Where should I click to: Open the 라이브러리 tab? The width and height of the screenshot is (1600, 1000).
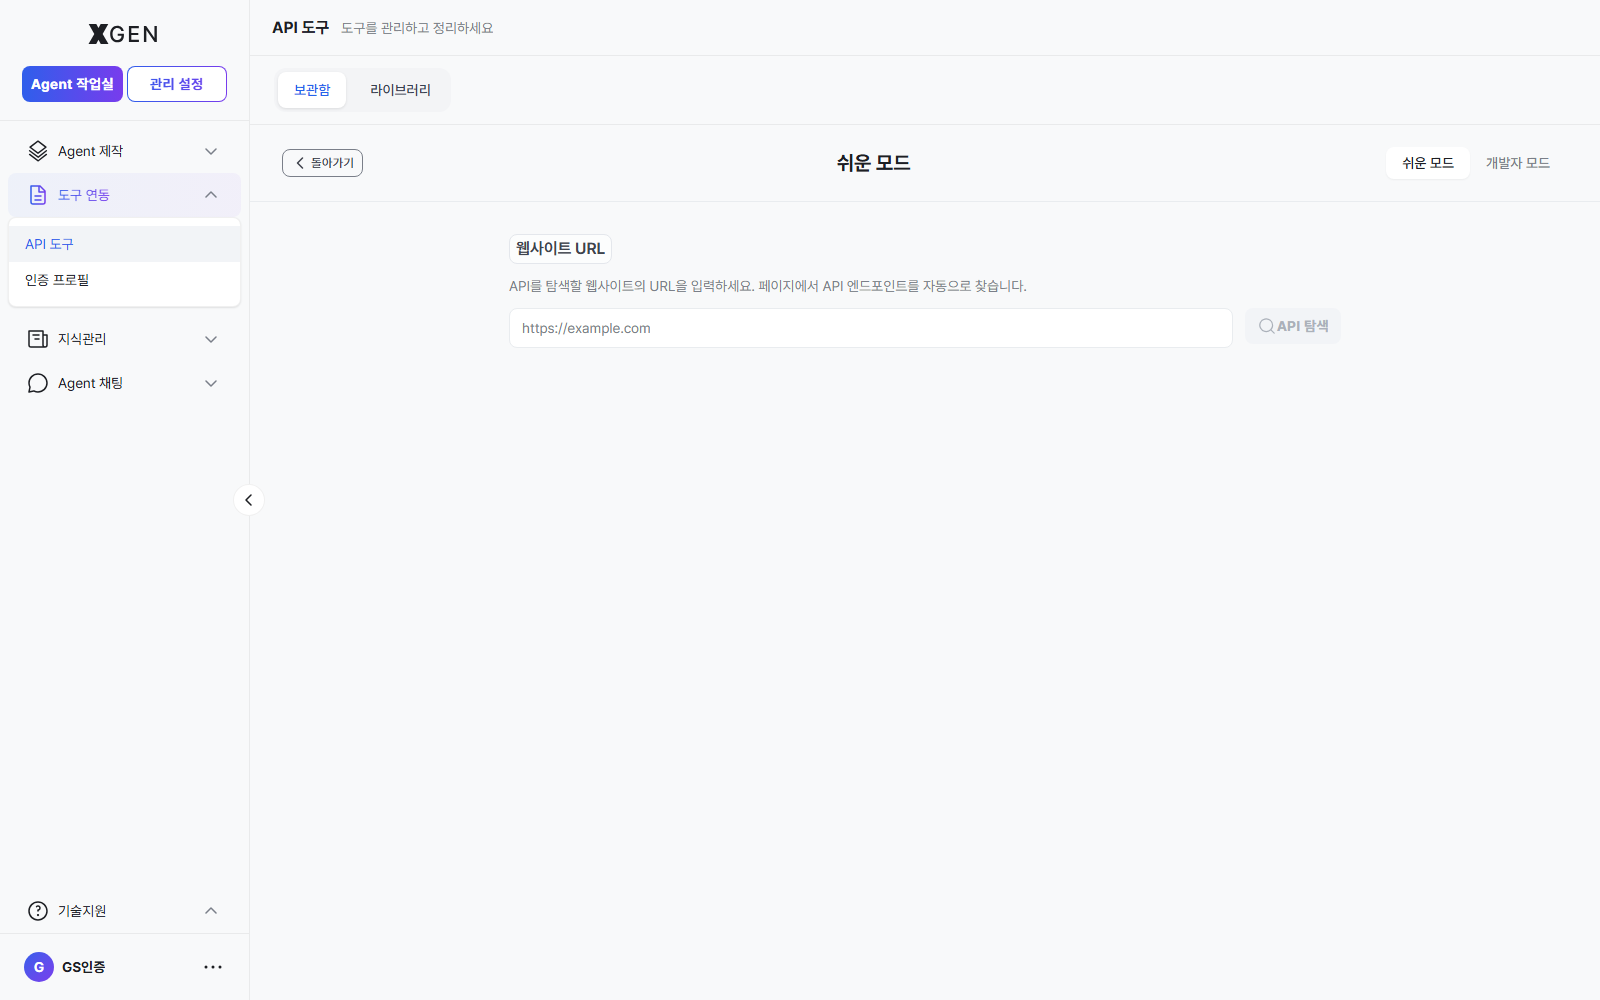pyautogui.click(x=400, y=90)
